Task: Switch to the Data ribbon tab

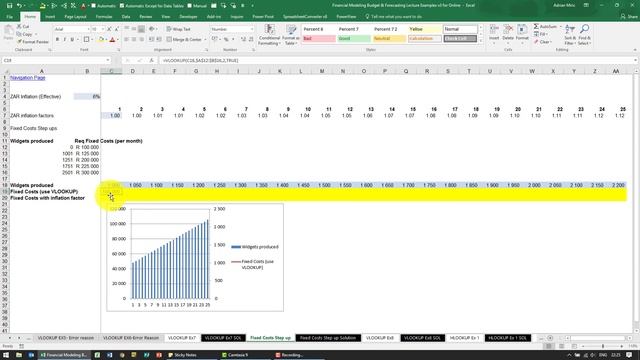Action: pos(126,17)
